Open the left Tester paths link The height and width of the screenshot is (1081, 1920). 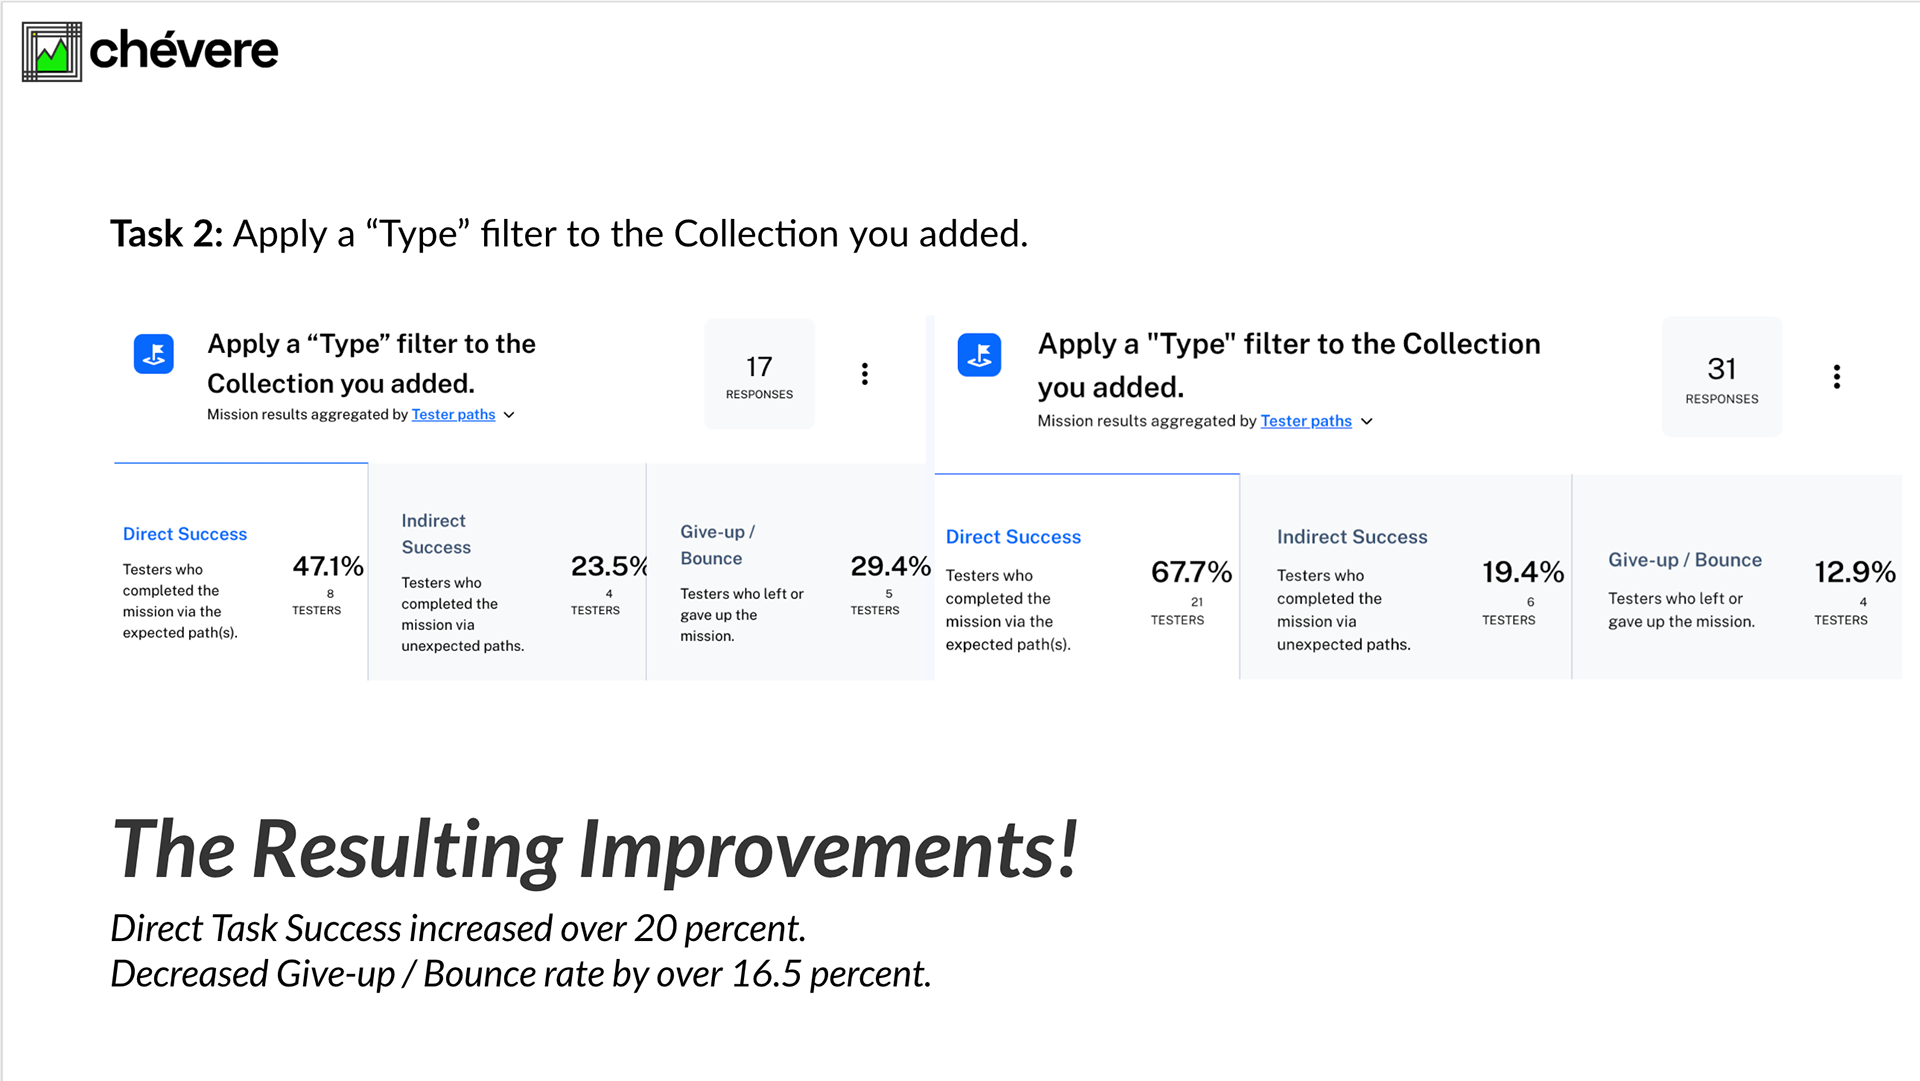click(453, 414)
